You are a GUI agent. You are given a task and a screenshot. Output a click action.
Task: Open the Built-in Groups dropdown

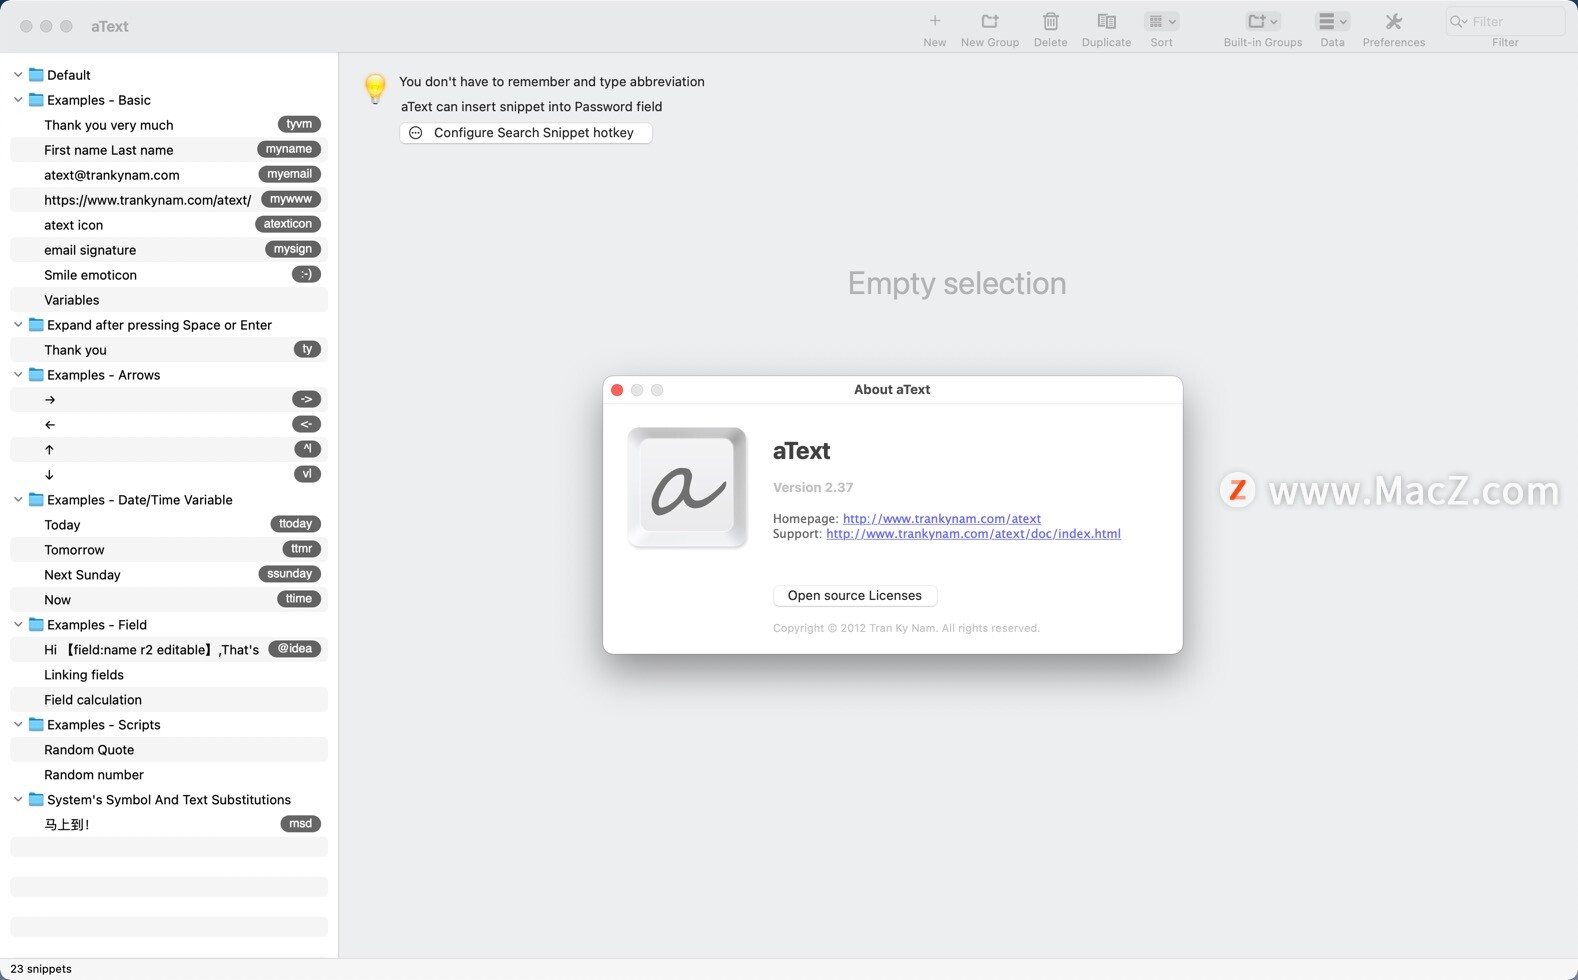click(1262, 21)
